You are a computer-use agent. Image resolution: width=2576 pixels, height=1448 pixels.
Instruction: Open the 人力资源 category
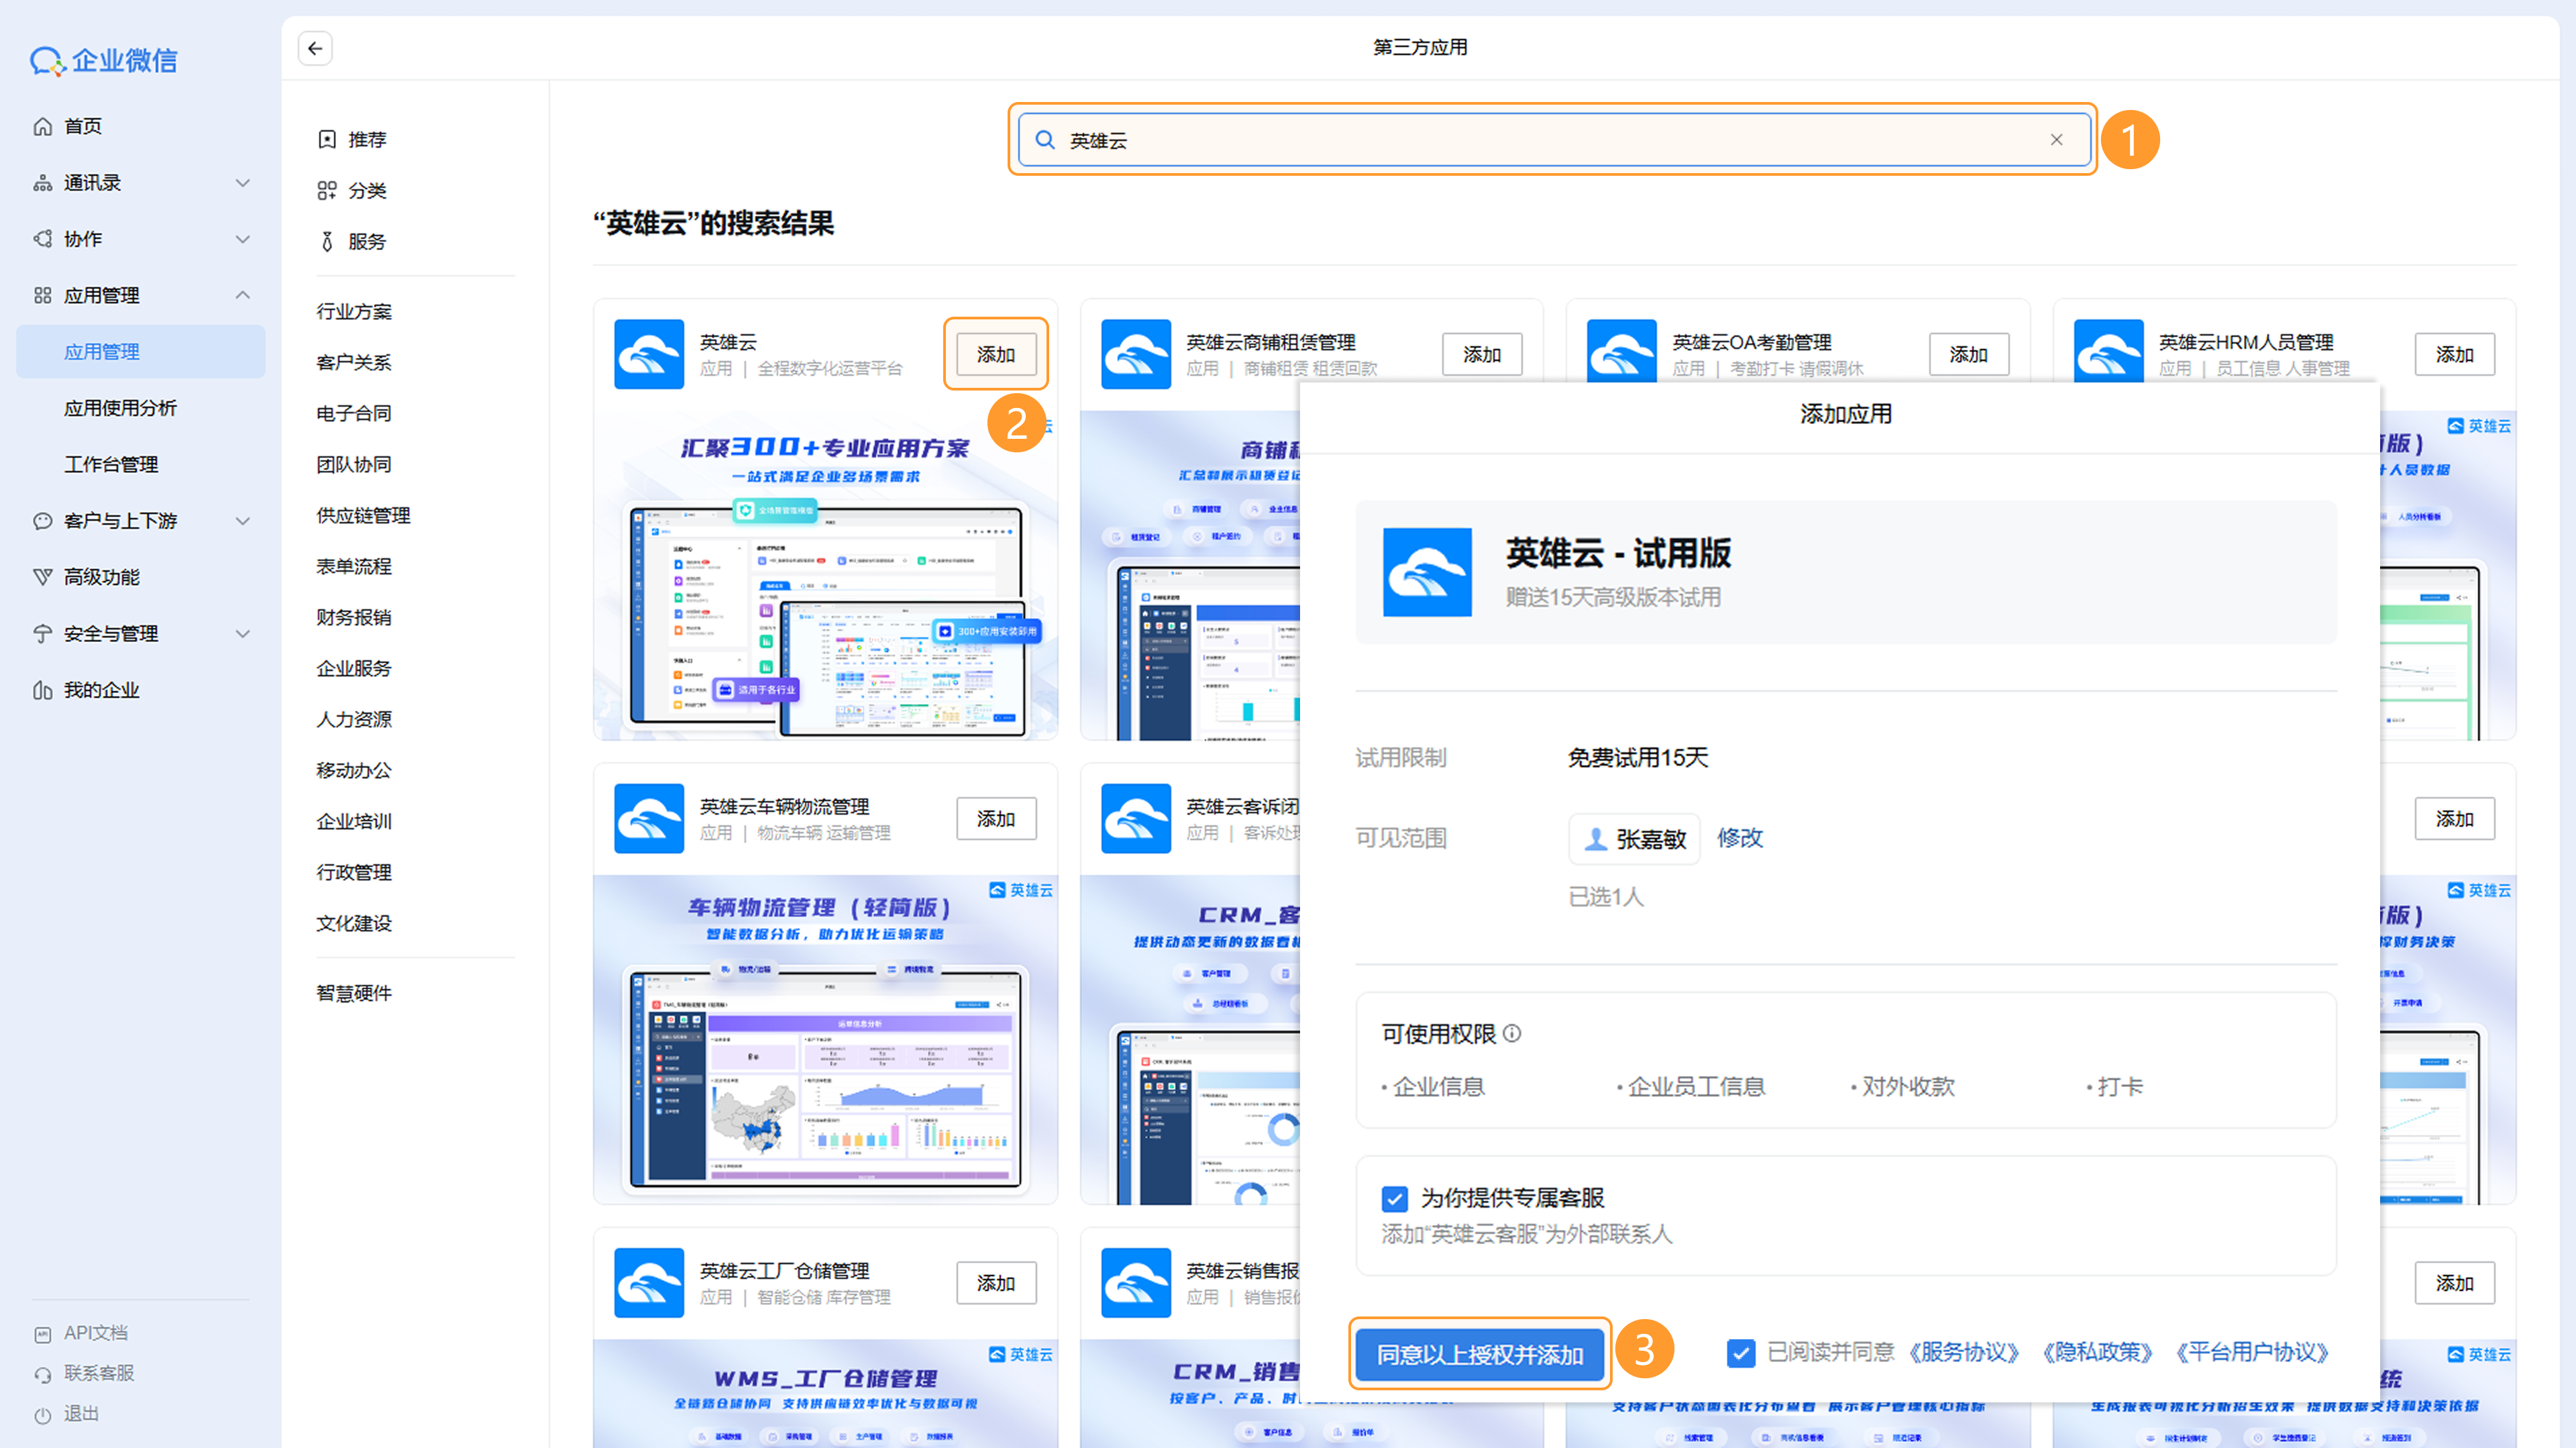tap(354, 720)
